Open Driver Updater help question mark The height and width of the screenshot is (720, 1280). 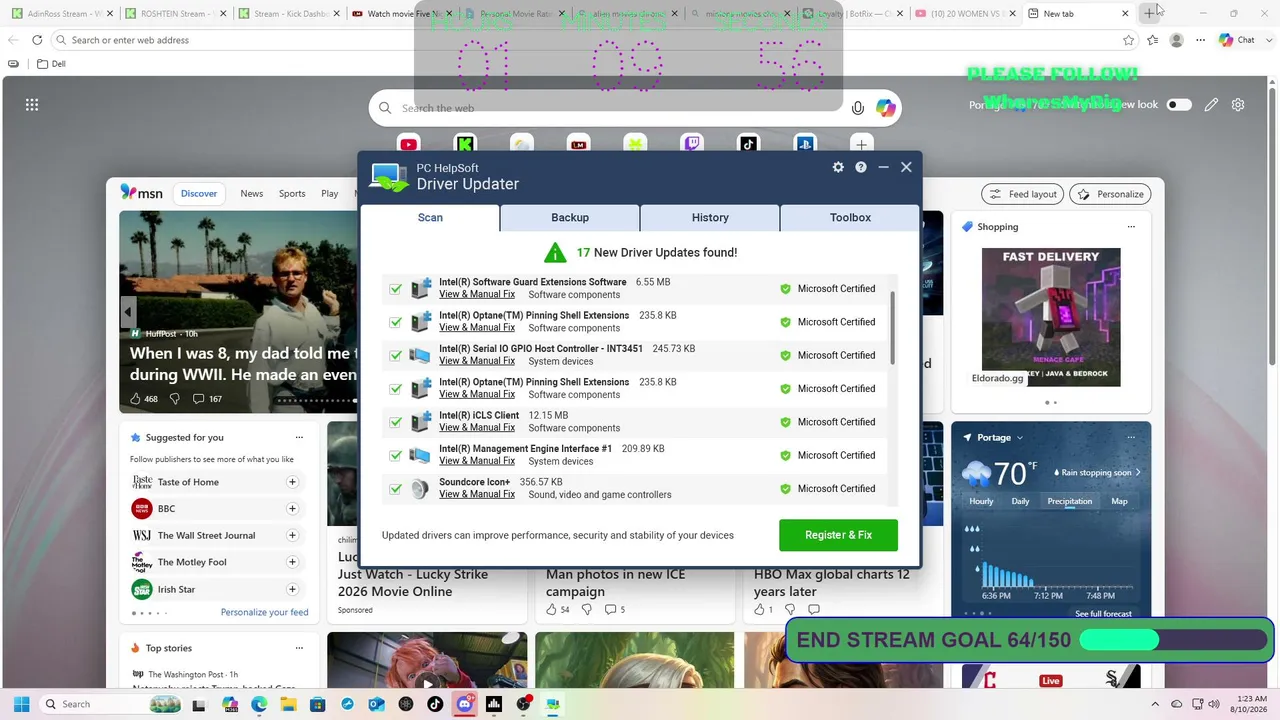click(861, 167)
